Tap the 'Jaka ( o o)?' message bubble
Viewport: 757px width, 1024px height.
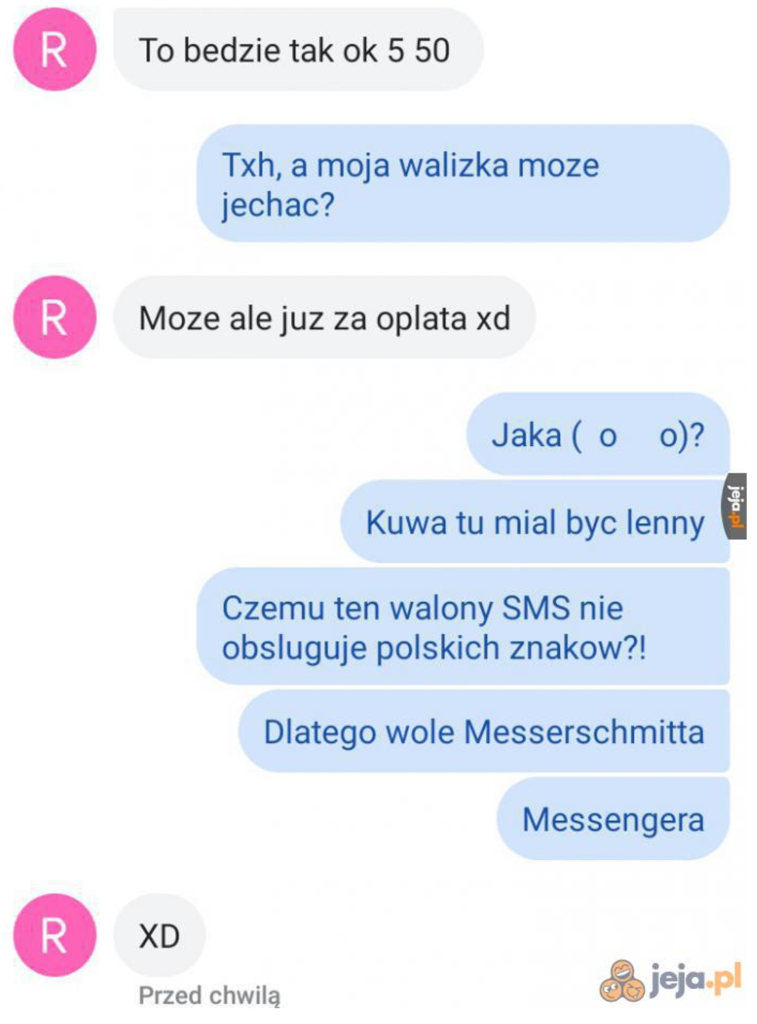(x=598, y=434)
